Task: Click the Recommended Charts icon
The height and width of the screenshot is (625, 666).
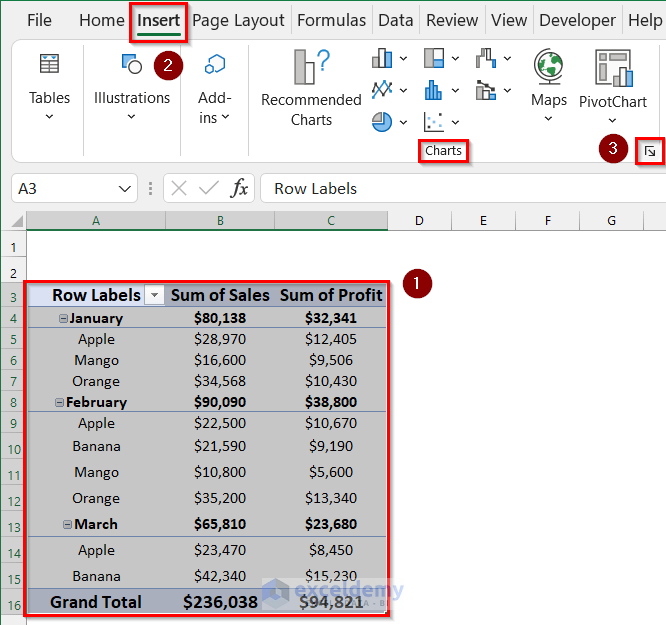Action: [x=311, y=67]
